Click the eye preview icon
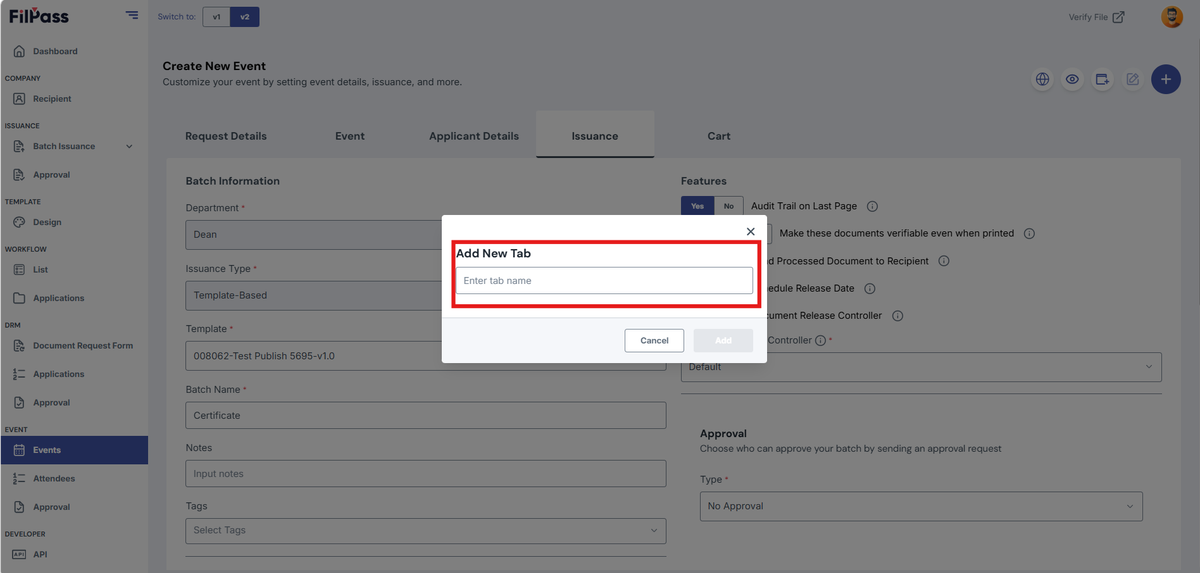 click(x=1072, y=79)
